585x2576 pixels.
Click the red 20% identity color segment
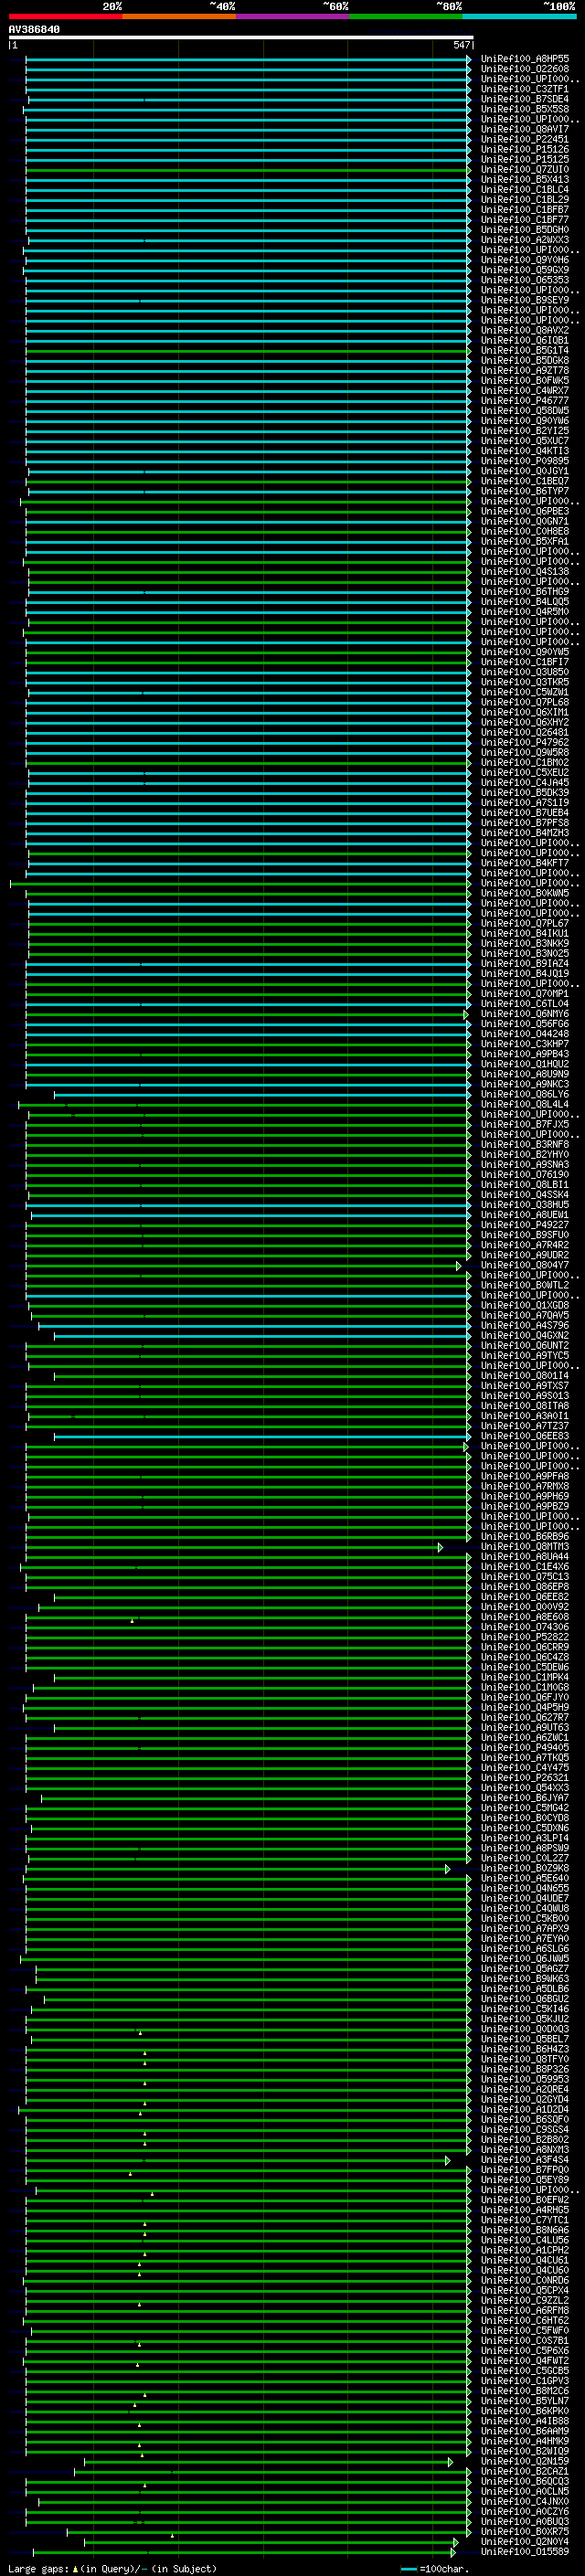pos(65,16)
